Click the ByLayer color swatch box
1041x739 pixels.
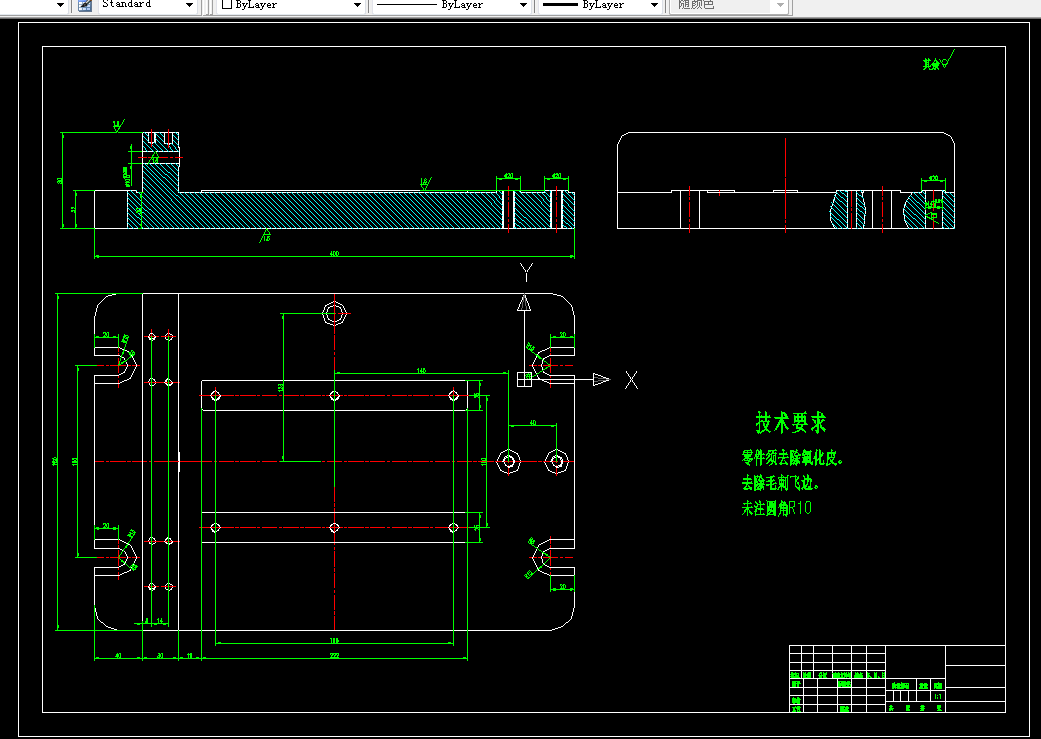pyautogui.click(x=227, y=4)
